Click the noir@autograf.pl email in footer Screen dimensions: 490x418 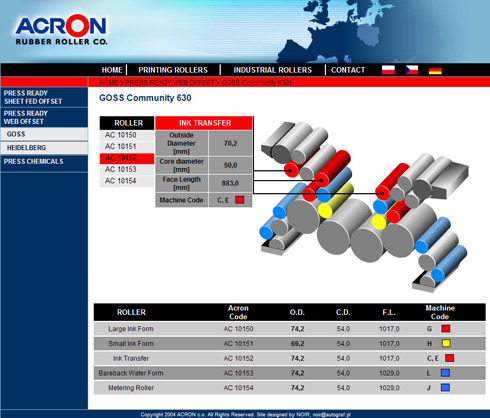[x=332, y=415]
